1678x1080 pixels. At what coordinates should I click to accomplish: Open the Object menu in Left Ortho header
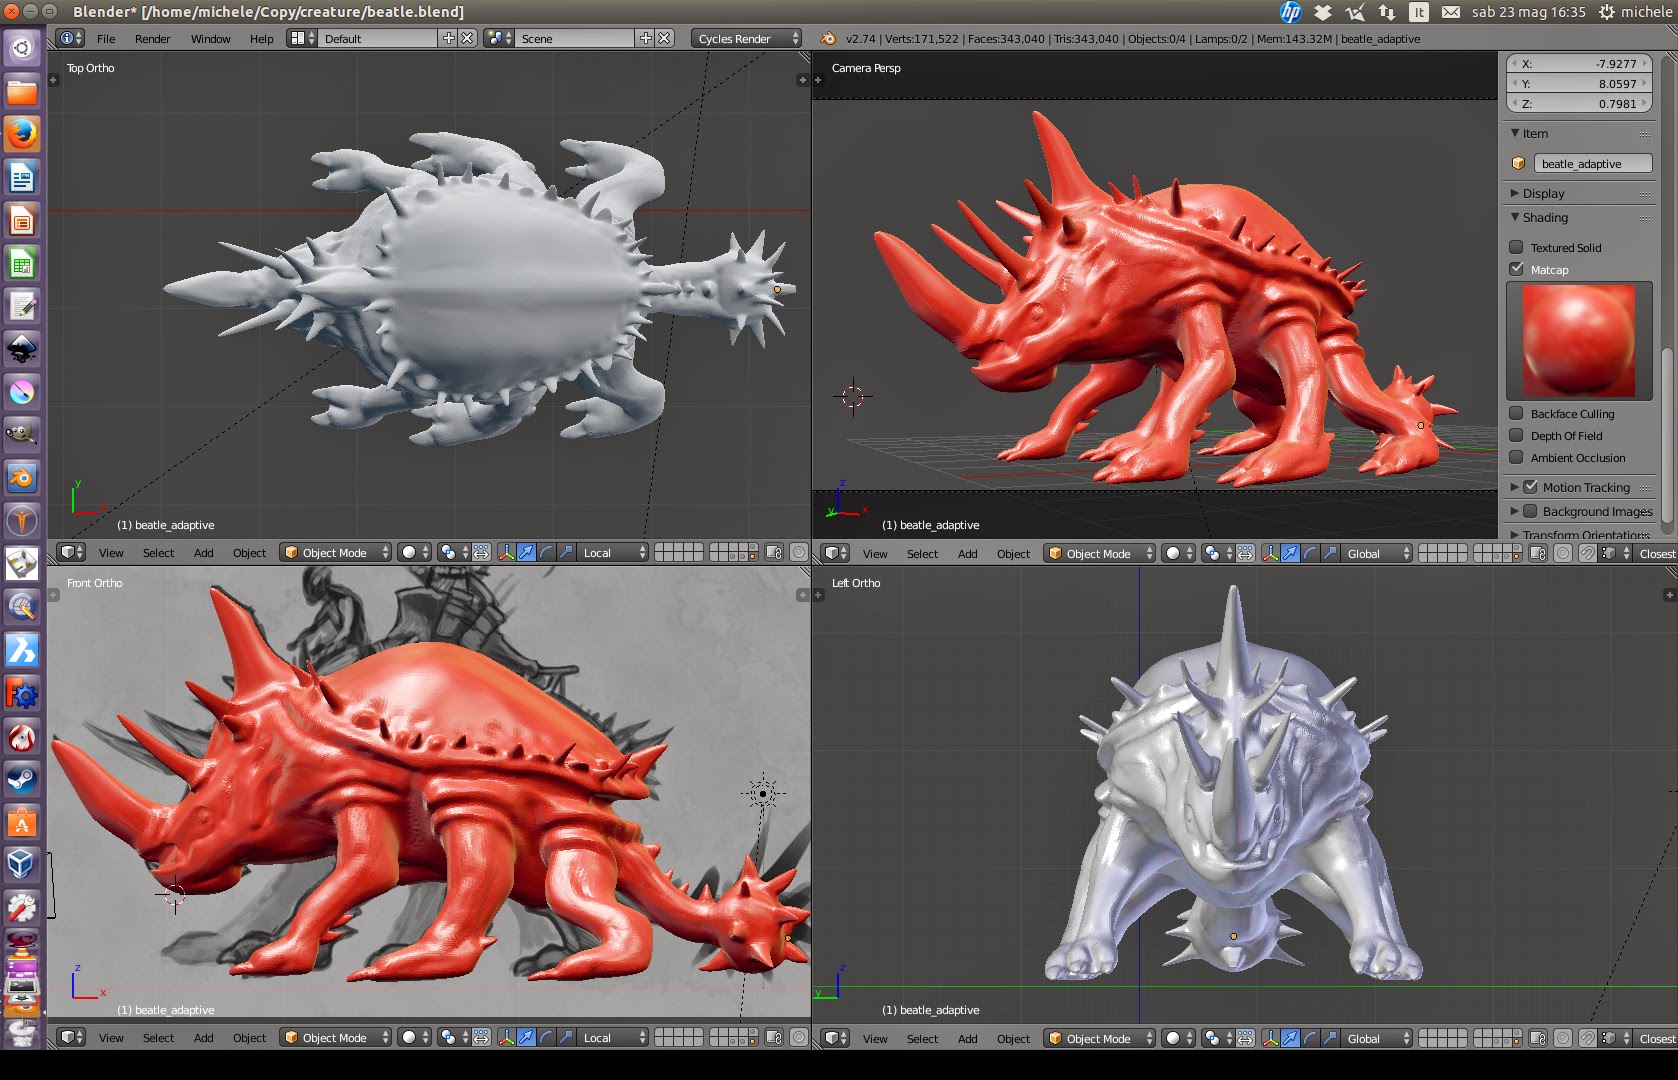(1013, 1038)
